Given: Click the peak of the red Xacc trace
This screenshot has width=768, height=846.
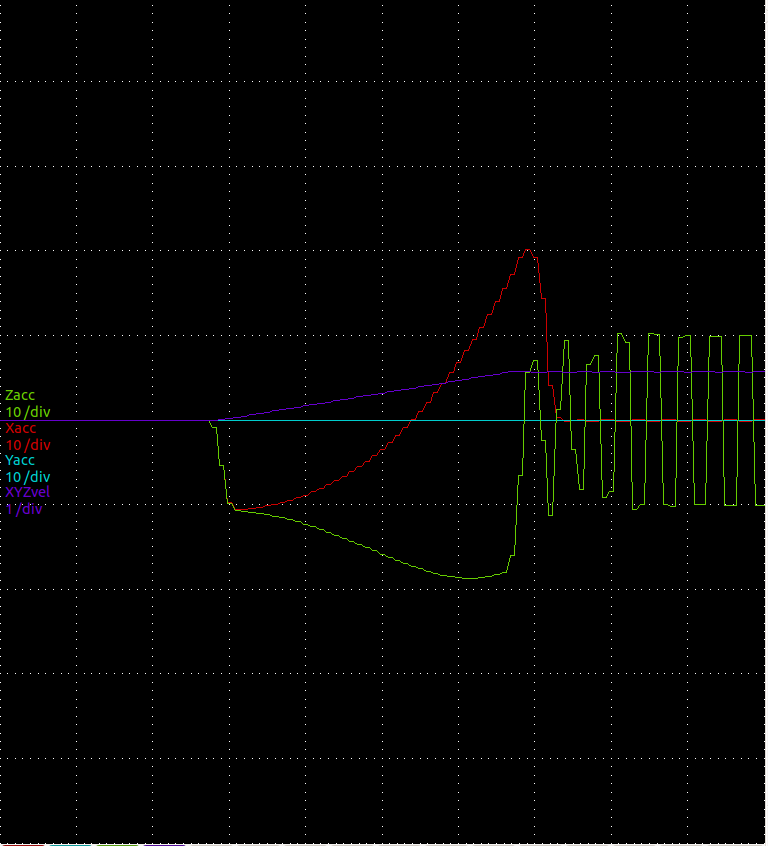Looking at the screenshot, I should 528,250.
